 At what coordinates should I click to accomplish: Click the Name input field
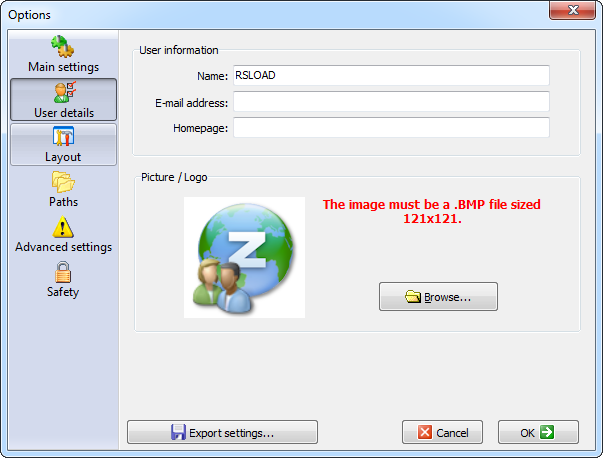coord(391,75)
